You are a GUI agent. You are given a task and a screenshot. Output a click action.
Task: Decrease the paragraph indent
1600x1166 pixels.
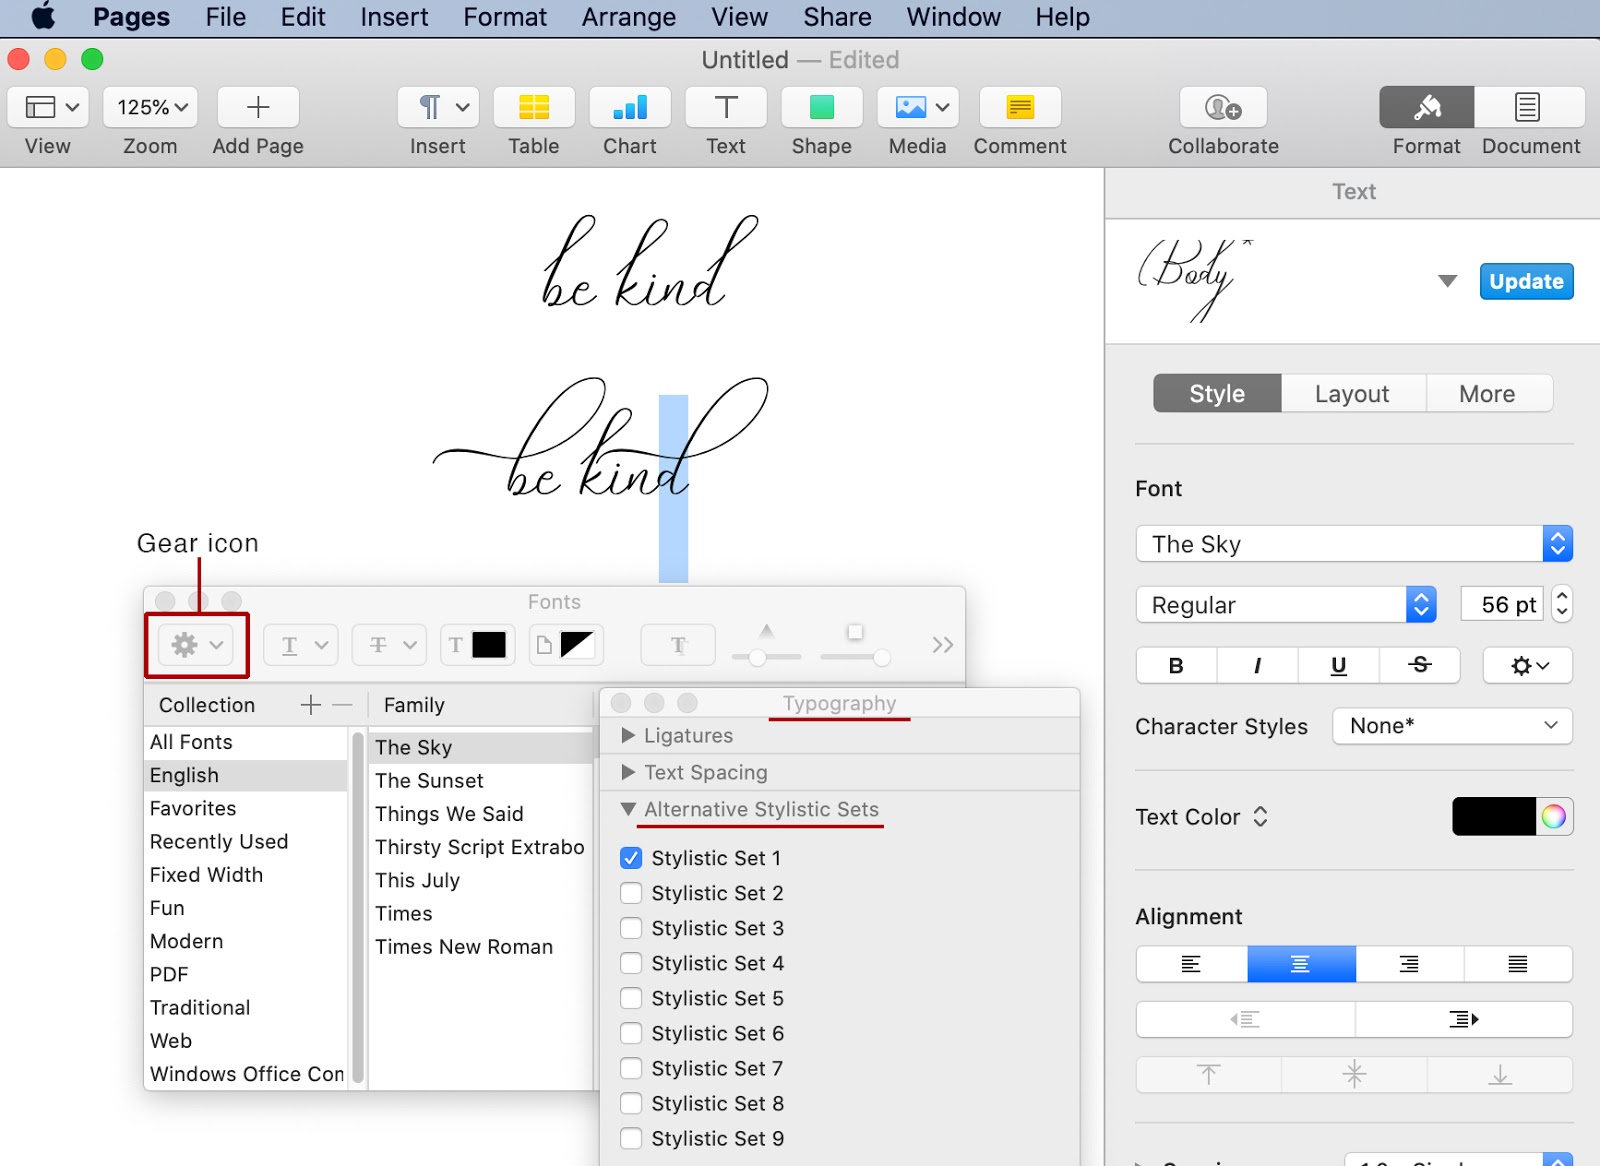pos(1246,1019)
